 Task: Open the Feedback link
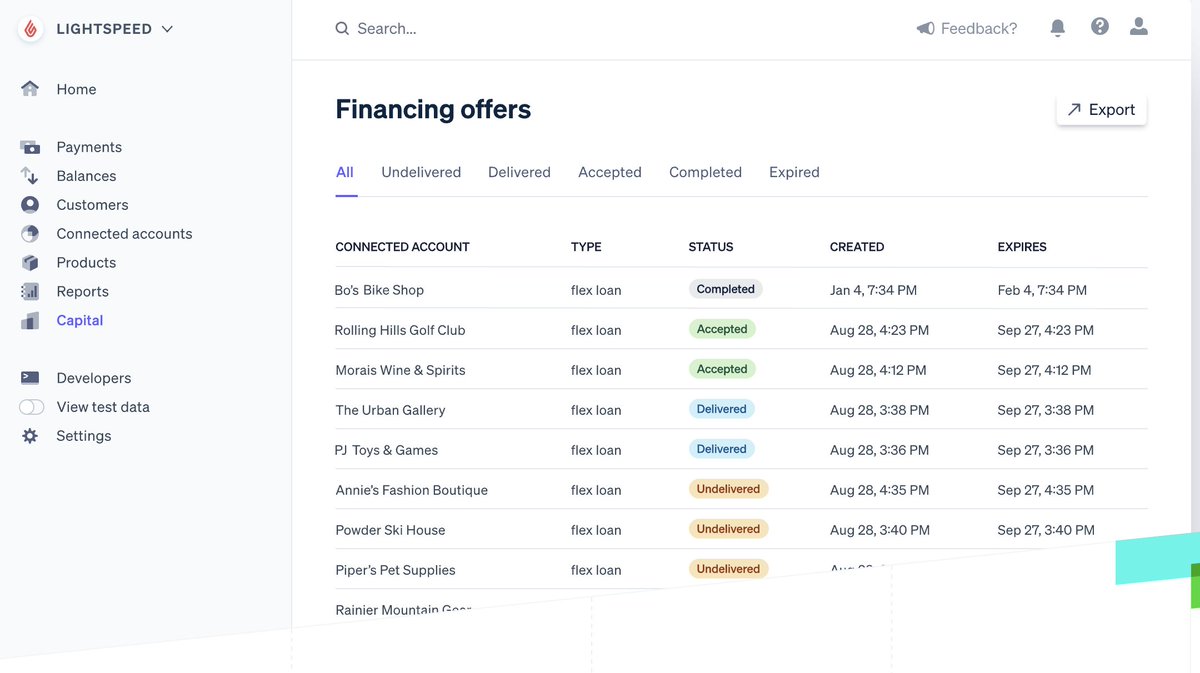966,28
